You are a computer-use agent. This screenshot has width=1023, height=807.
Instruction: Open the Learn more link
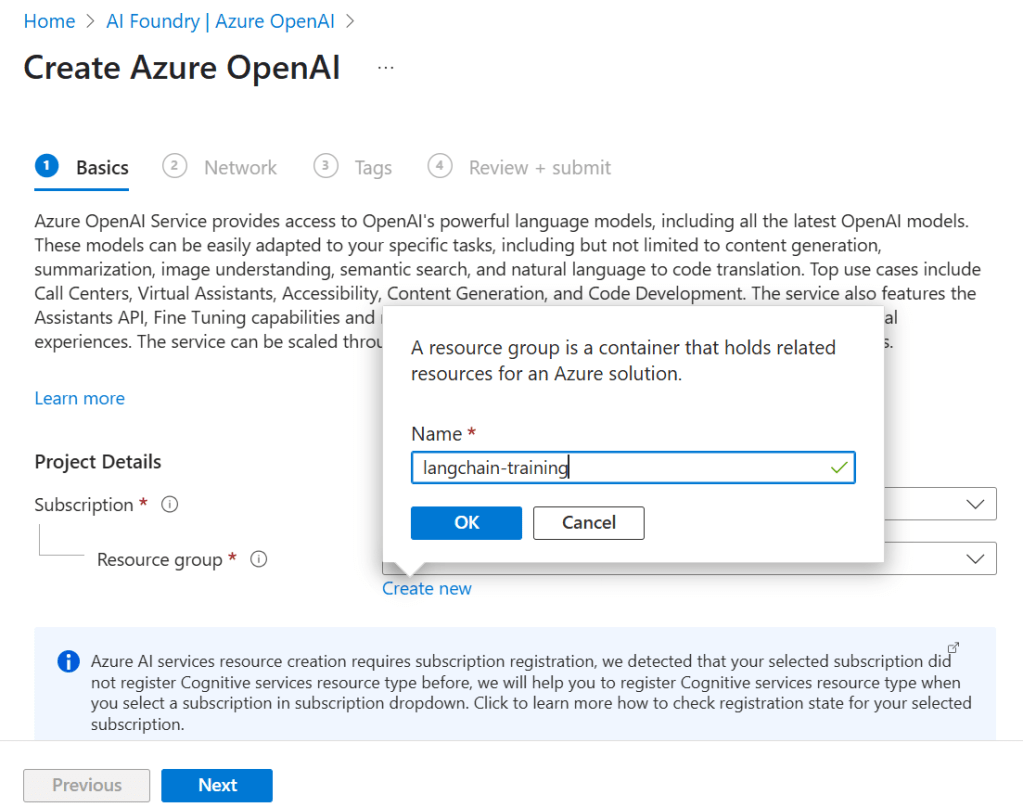click(79, 398)
